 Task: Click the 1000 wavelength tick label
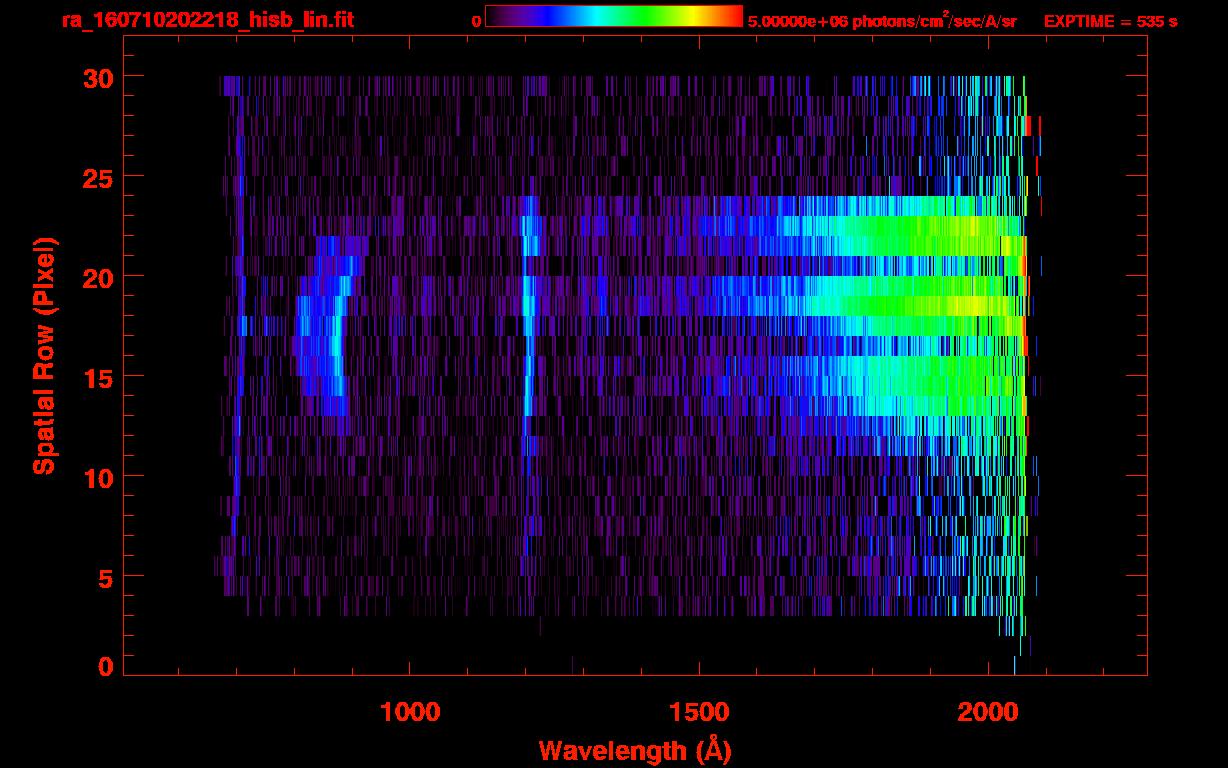pos(409,711)
